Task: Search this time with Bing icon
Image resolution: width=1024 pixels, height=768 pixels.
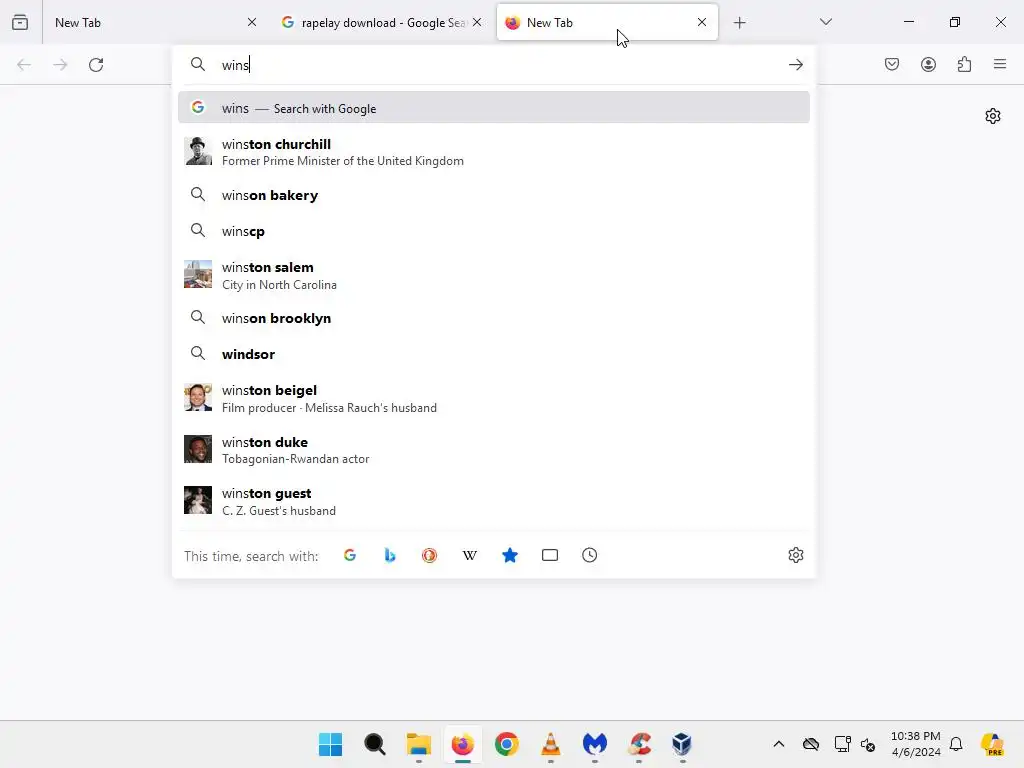Action: point(390,555)
